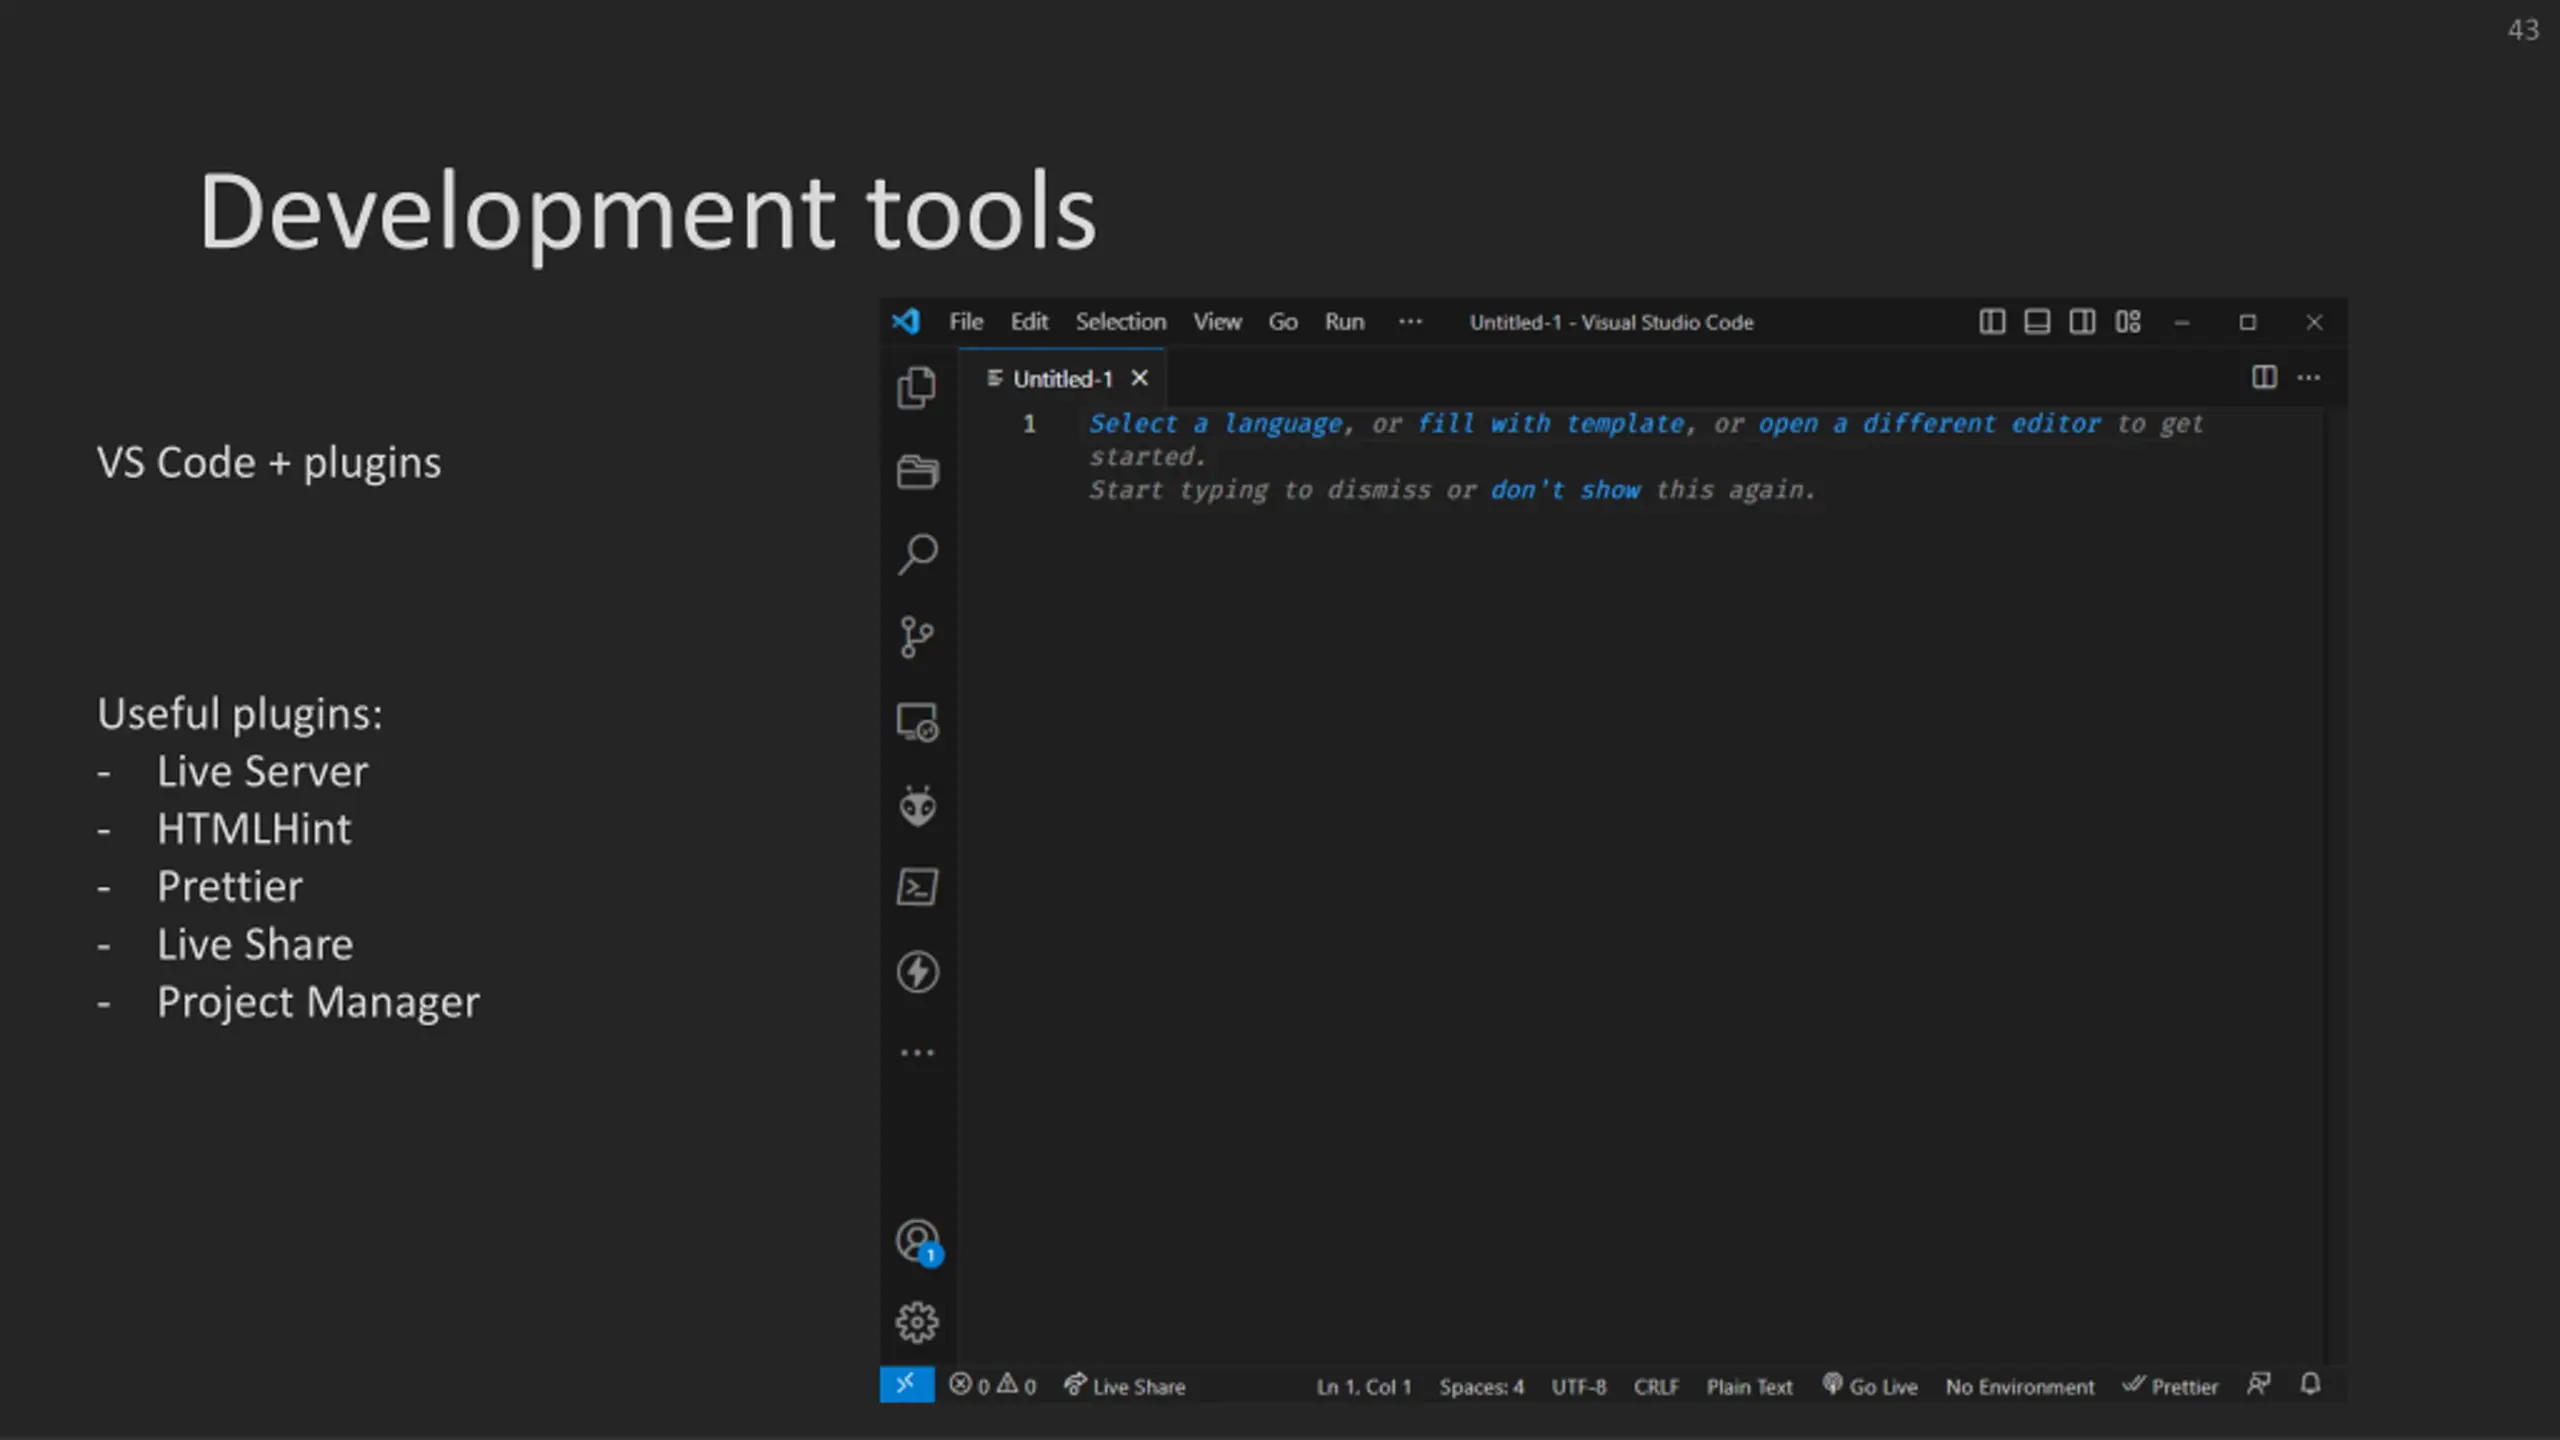
Task: Open the Remote Explorer monitor icon
Action: (917, 721)
